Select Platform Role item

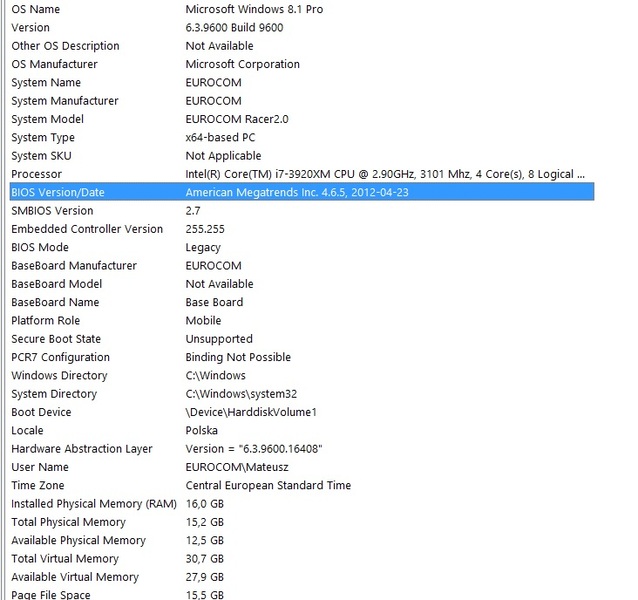point(302,320)
